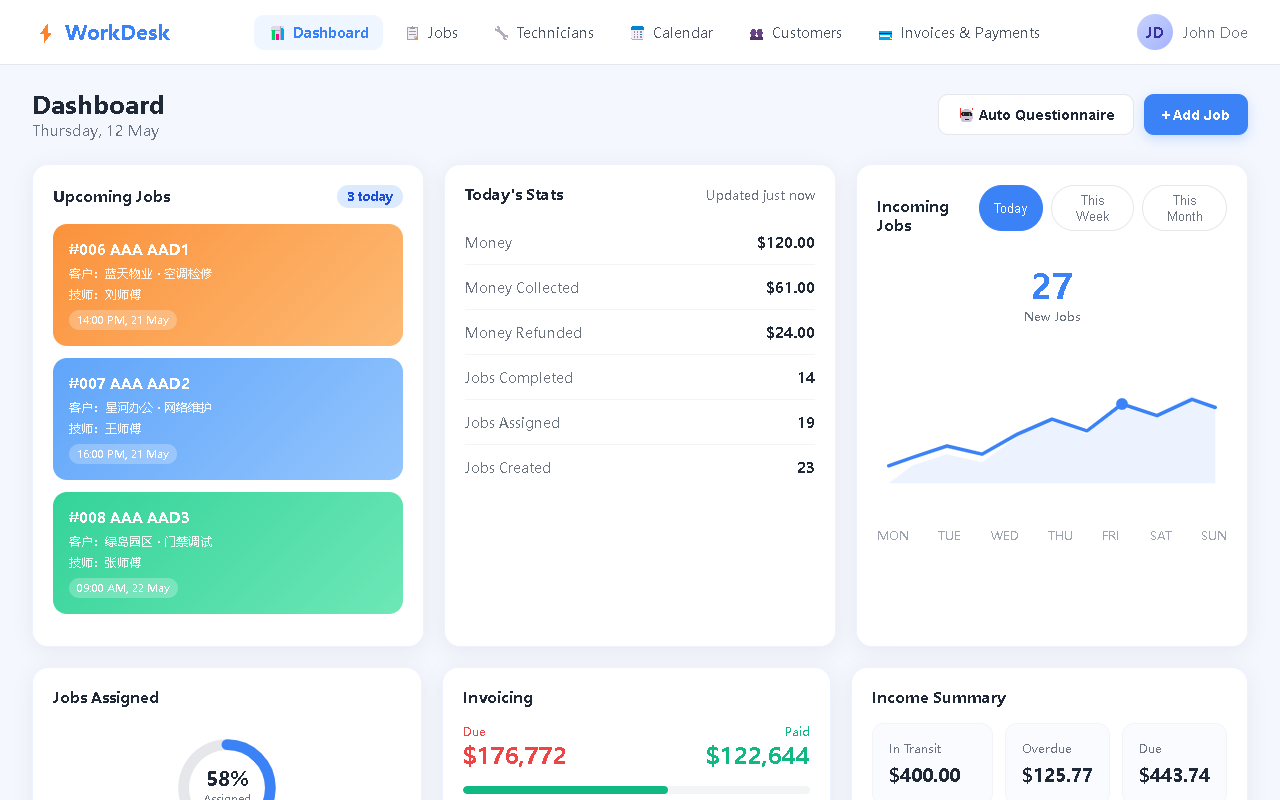Click the Jobs clipboard icon

click(412, 33)
